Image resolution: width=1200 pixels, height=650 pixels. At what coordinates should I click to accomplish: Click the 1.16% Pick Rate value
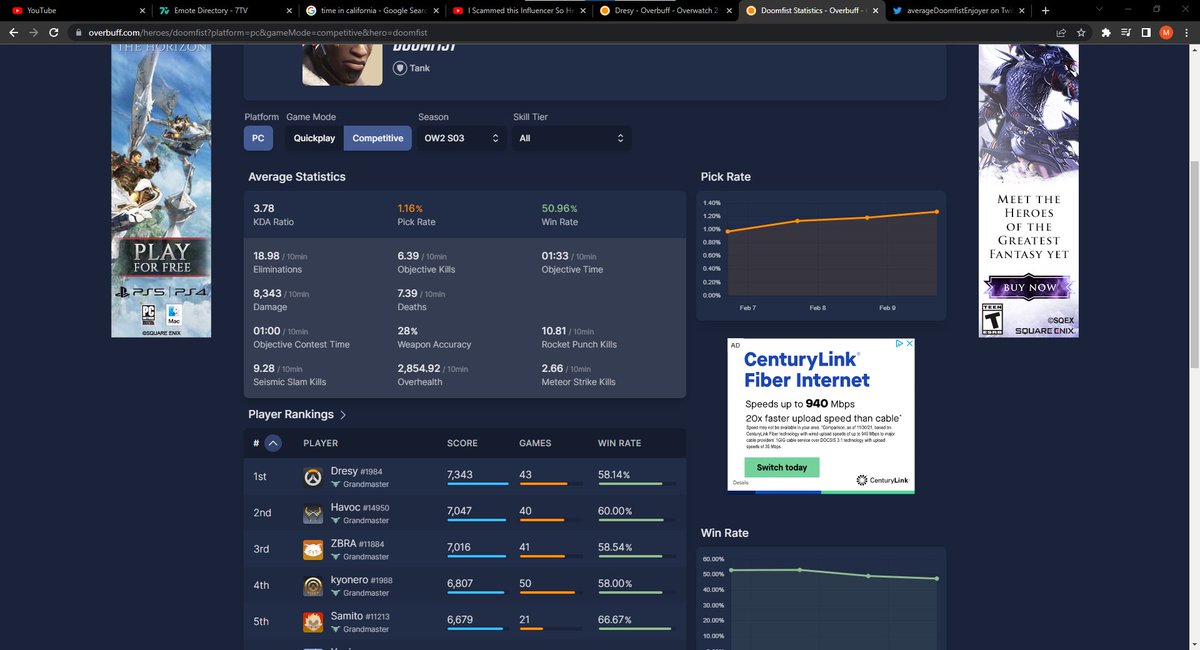tap(410, 208)
